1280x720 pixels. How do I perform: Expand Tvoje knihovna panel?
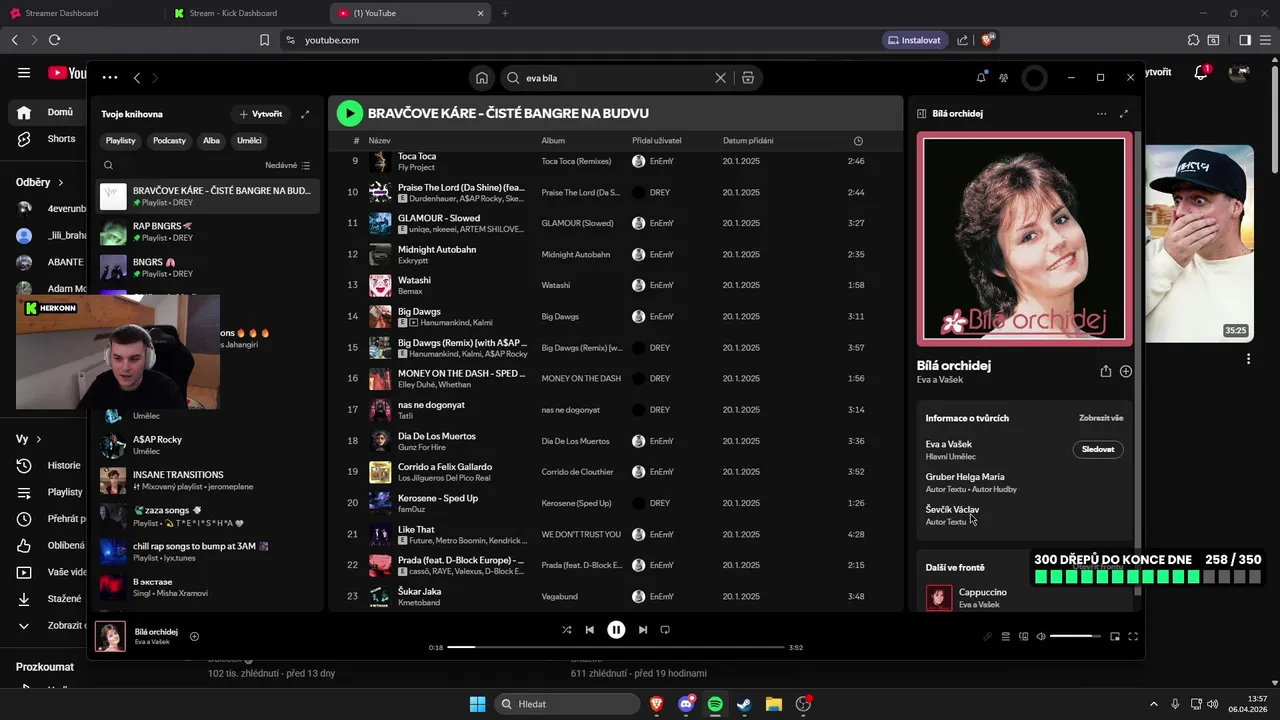pyautogui.click(x=305, y=114)
